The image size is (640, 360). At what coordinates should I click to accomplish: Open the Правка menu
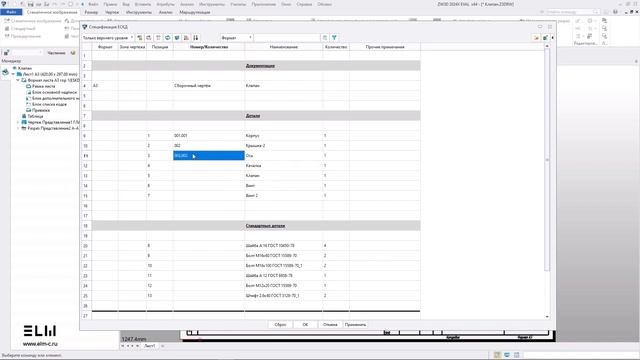(x=110, y=4)
